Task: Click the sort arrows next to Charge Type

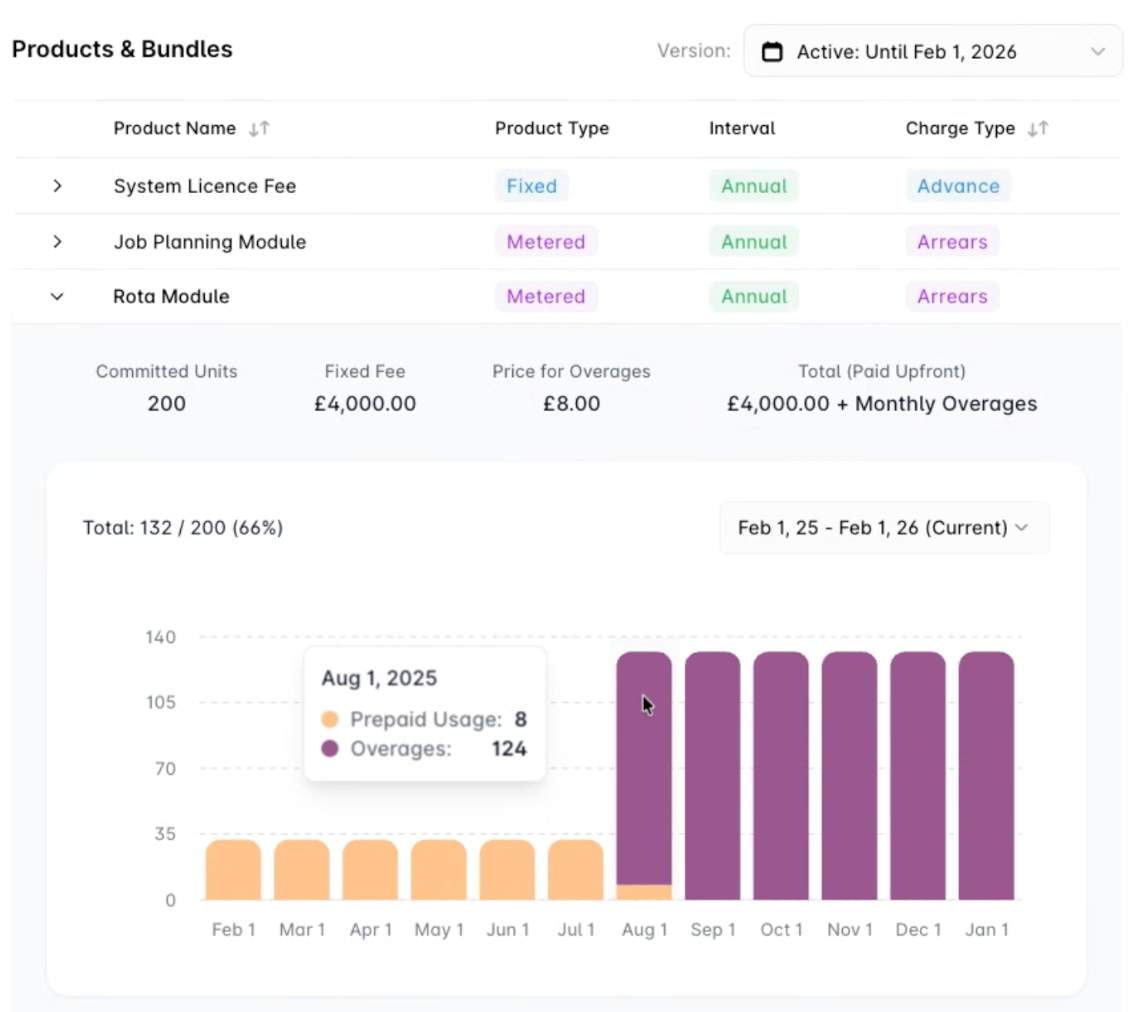Action: coord(1037,128)
